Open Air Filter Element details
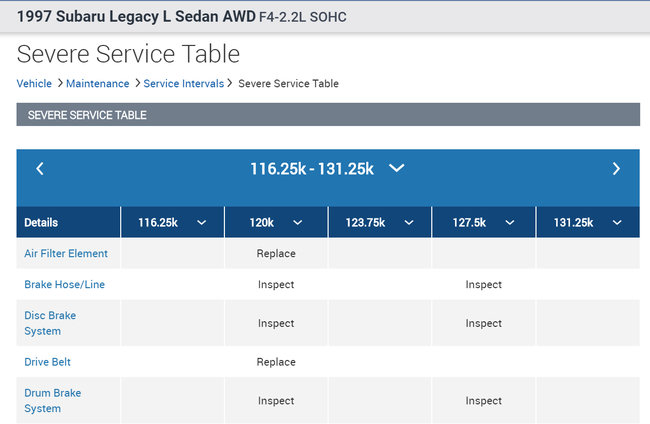This screenshot has height=424, width=650. tap(66, 254)
